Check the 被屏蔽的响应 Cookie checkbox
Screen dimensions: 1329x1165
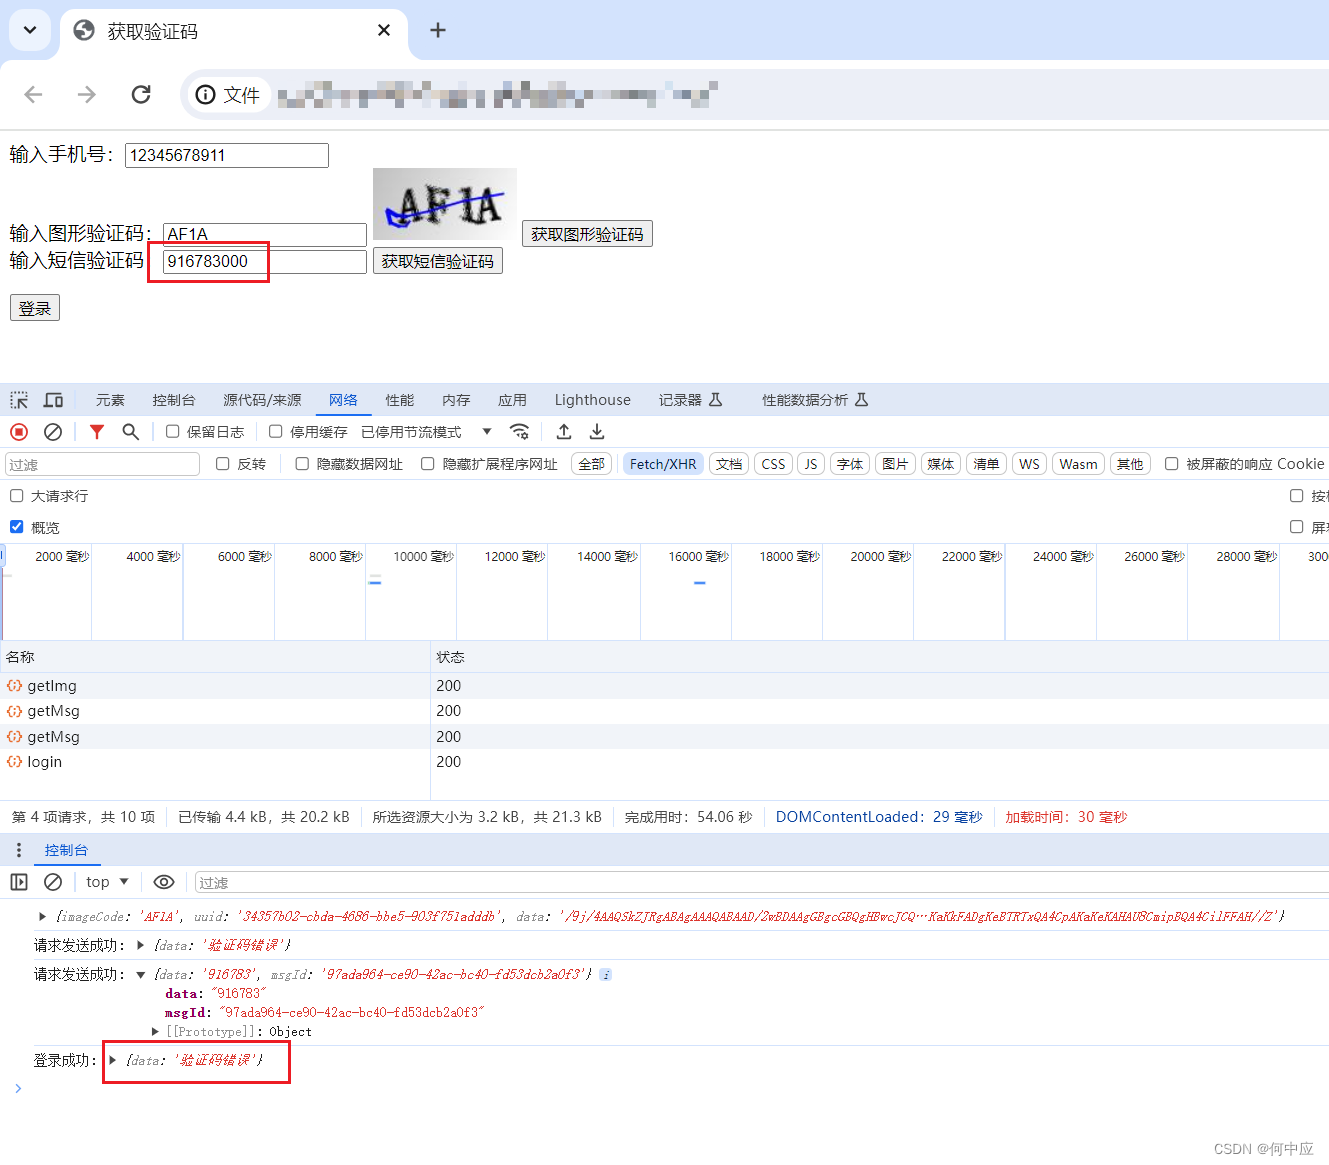tap(1172, 464)
